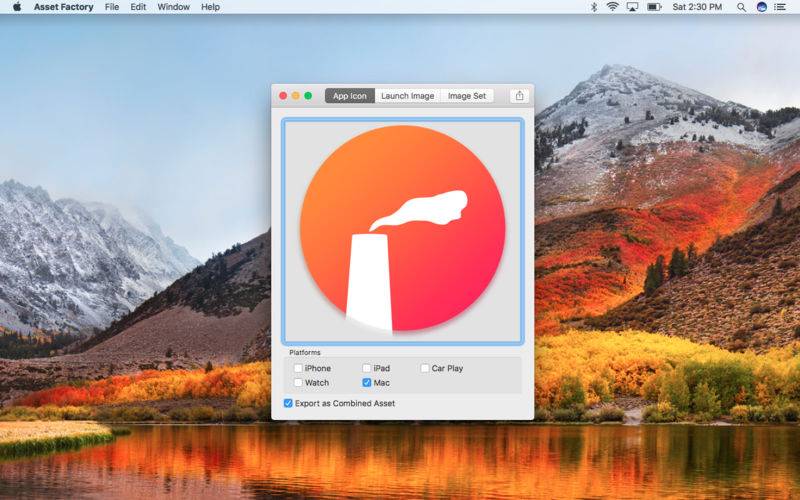
Task: Enable the Watch platform checkbox
Action: (x=298, y=382)
